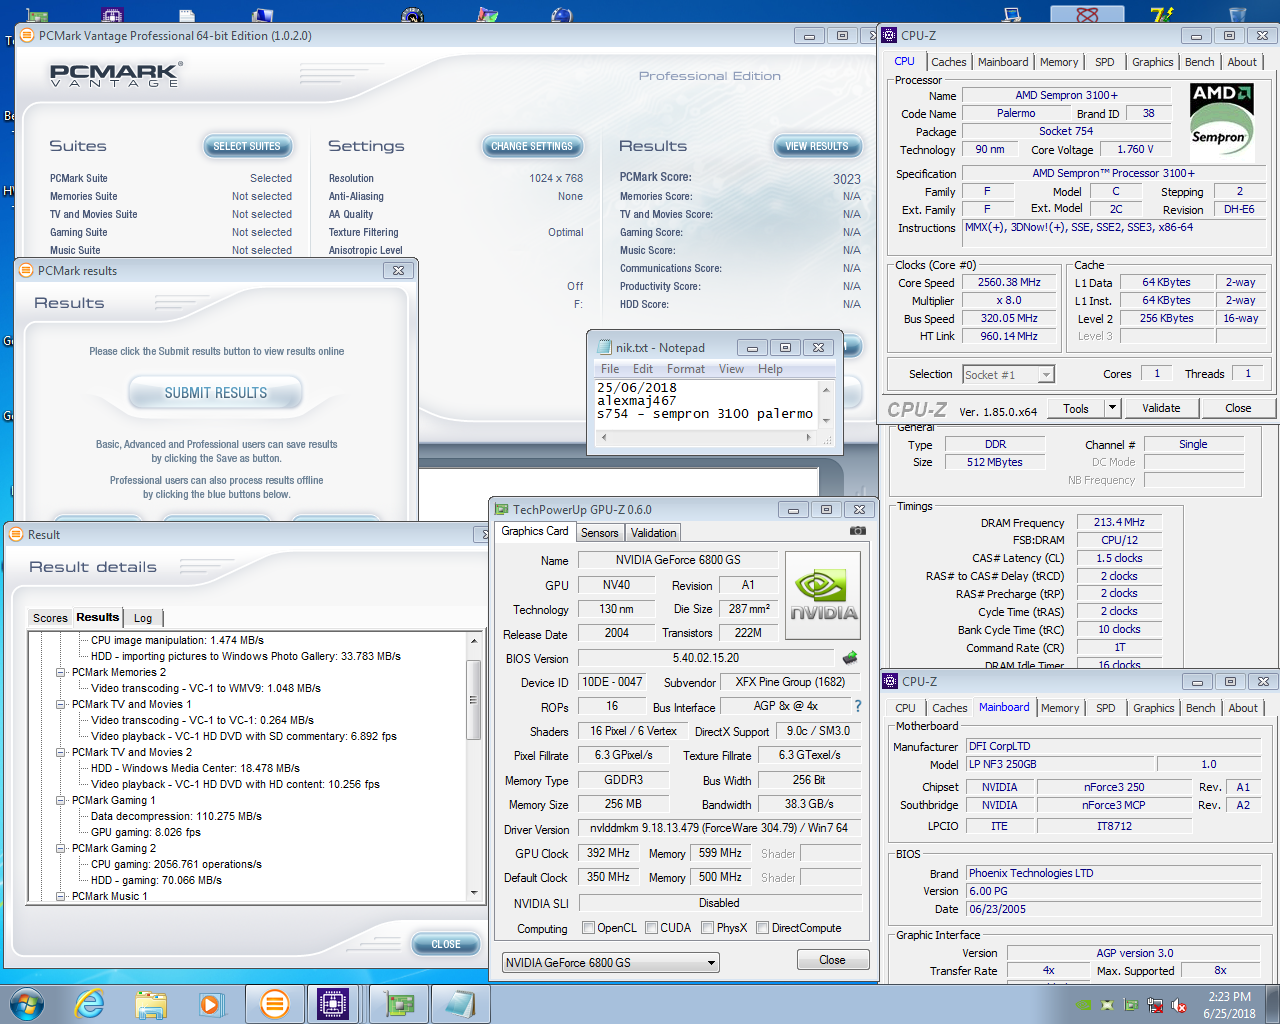
Task: Click the volume muted speaker tray icon
Action: [x=1179, y=1005]
